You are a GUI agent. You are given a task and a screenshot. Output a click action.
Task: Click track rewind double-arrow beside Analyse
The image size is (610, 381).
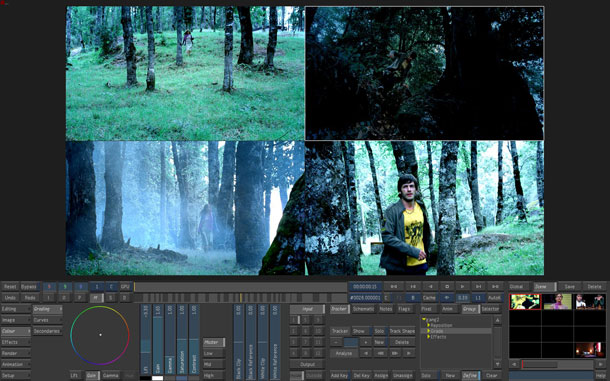coord(380,353)
